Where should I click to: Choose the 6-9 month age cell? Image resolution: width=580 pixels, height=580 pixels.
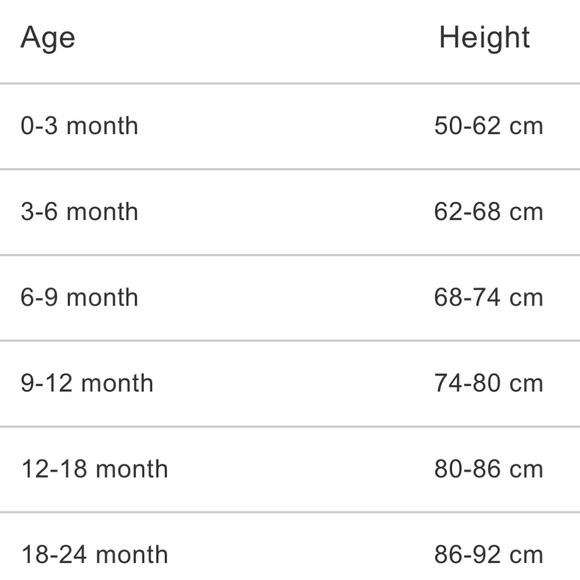click(79, 297)
